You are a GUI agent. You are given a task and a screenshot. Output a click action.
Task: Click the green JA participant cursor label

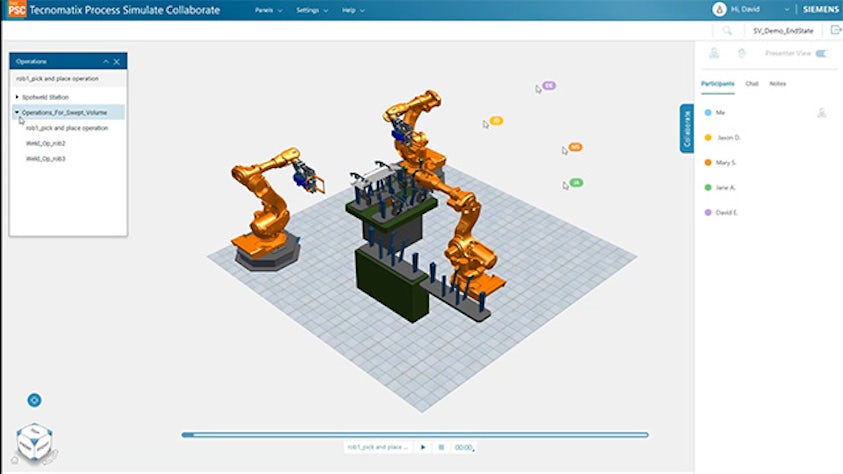click(x=576, y=183)
